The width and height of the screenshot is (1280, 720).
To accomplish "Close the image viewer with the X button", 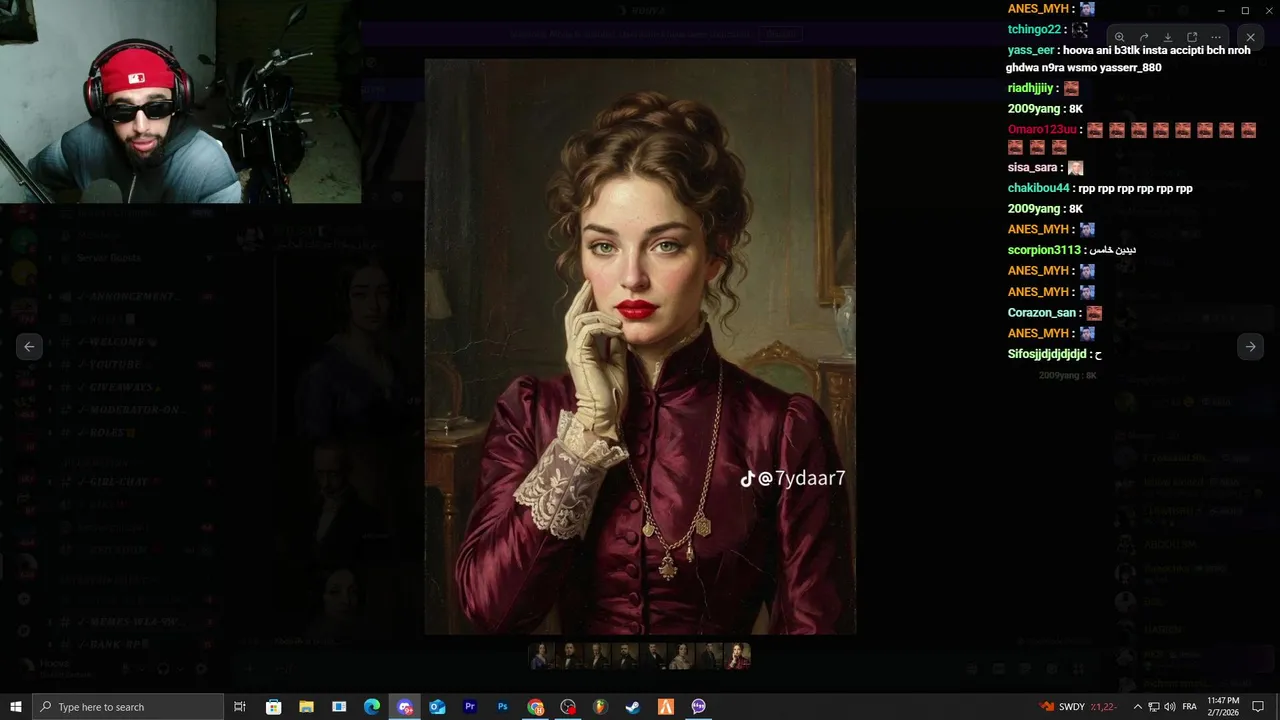I will point(1250,37).
